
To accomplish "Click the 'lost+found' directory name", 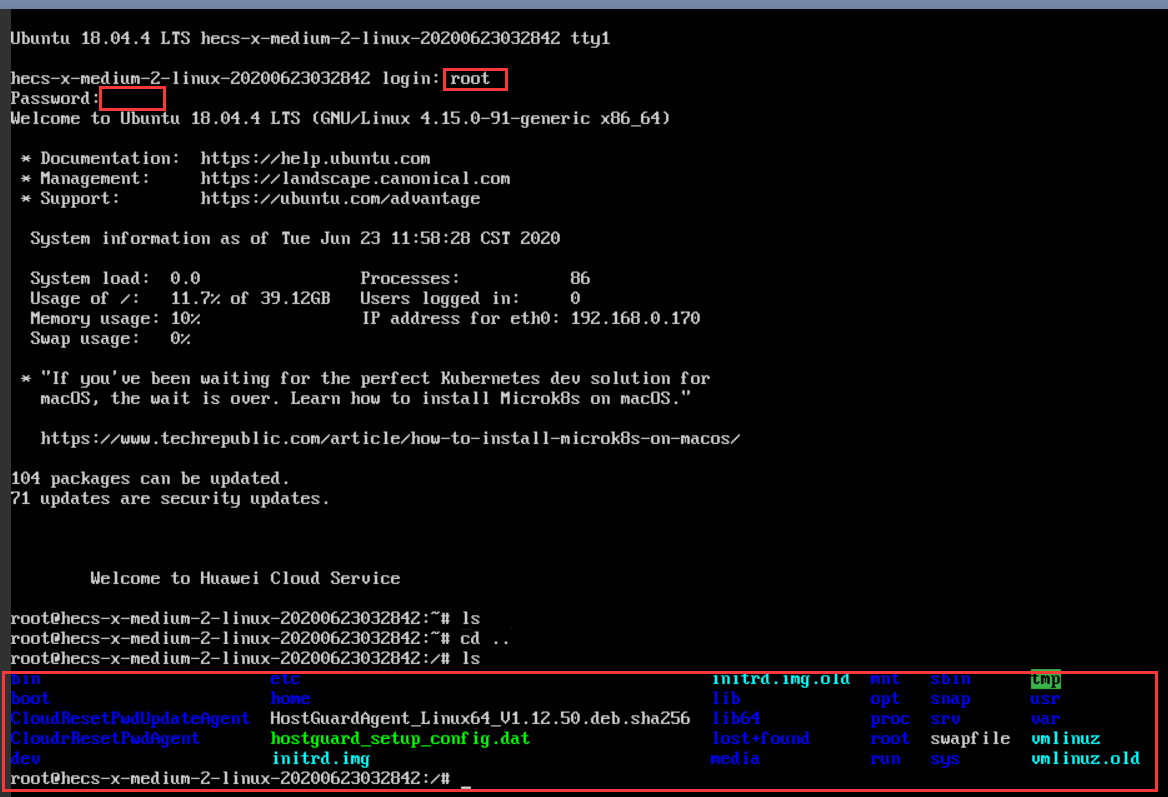I will coord(761,739).
